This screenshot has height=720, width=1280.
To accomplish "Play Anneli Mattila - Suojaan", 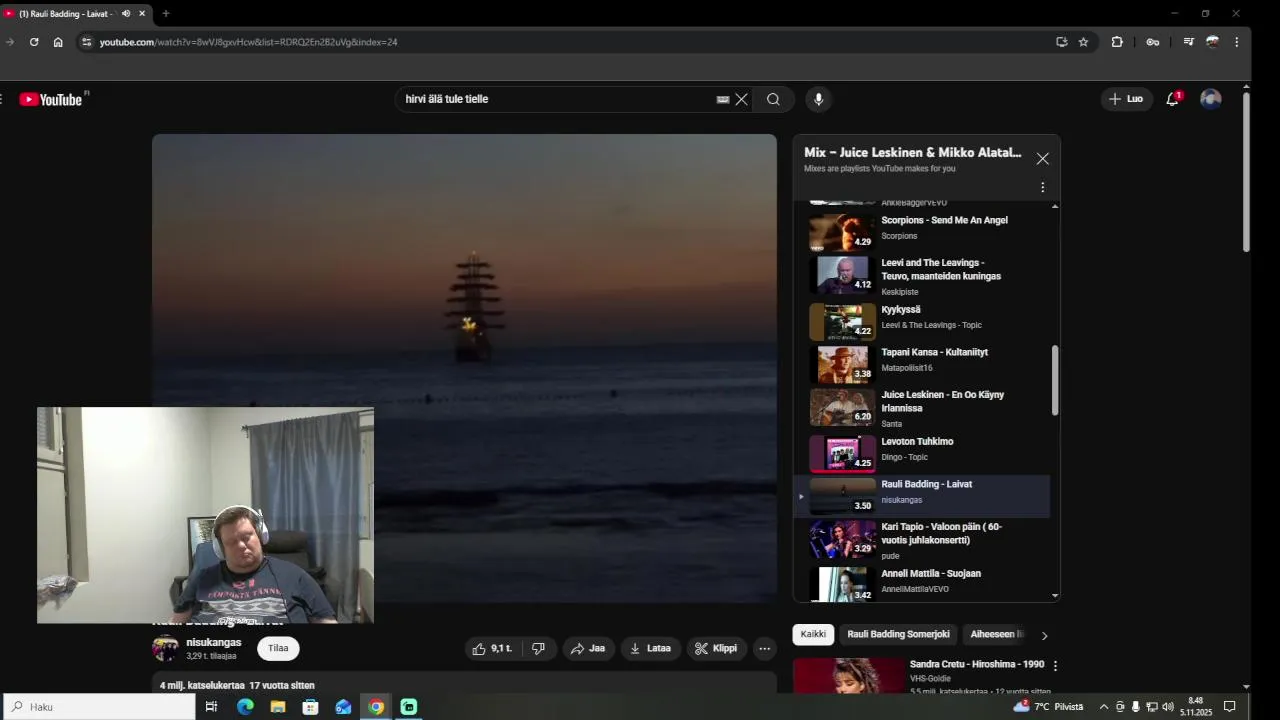I will coord(921,583).
